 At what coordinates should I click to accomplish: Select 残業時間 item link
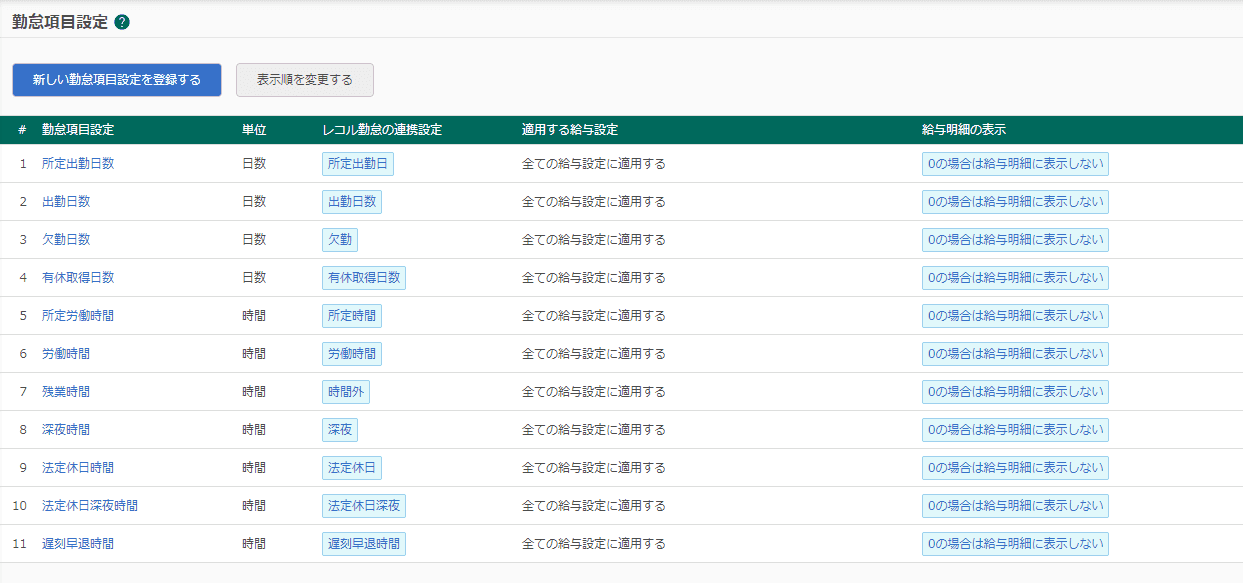(66, 392)
